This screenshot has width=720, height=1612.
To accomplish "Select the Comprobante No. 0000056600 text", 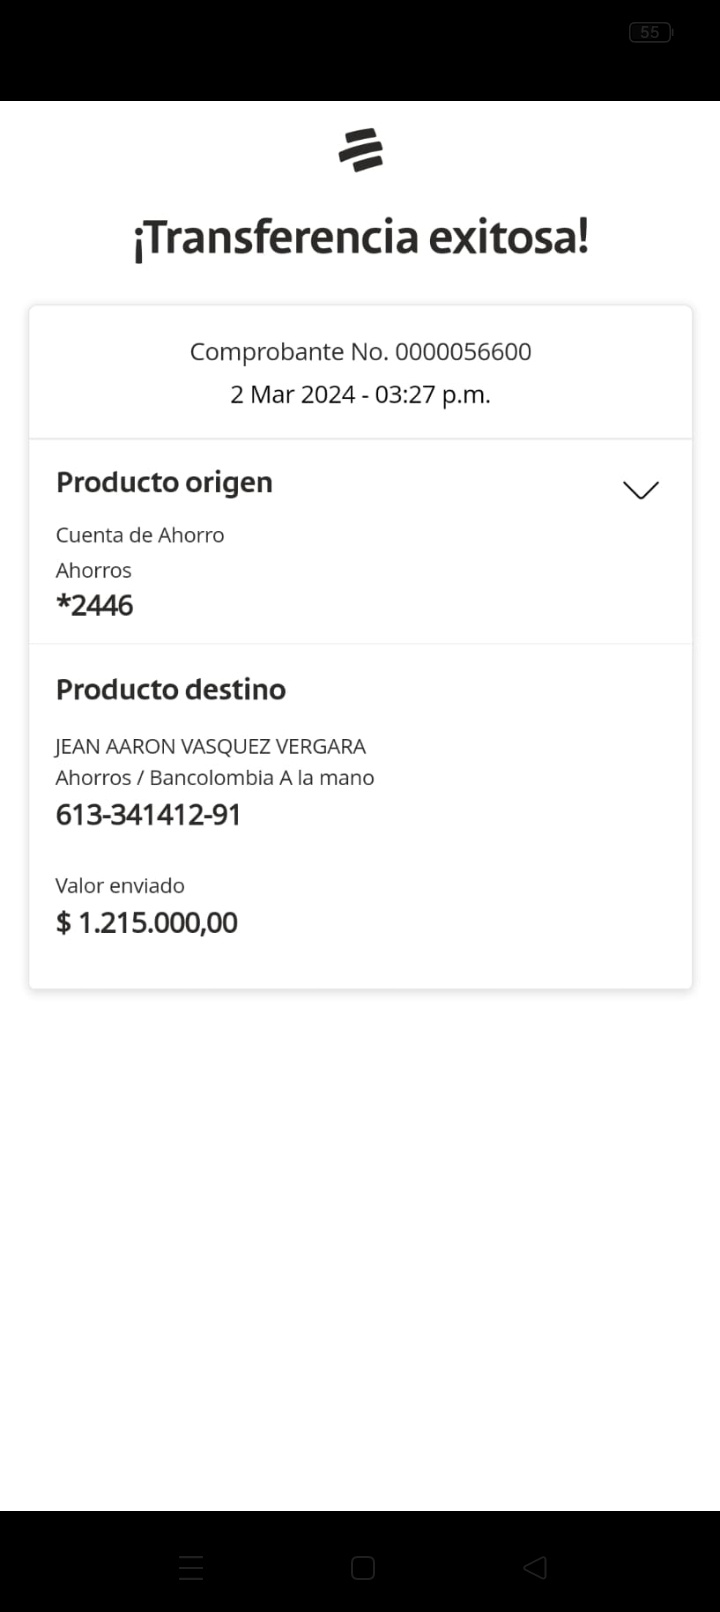I will pyautogui.click(x=360, y=352).
